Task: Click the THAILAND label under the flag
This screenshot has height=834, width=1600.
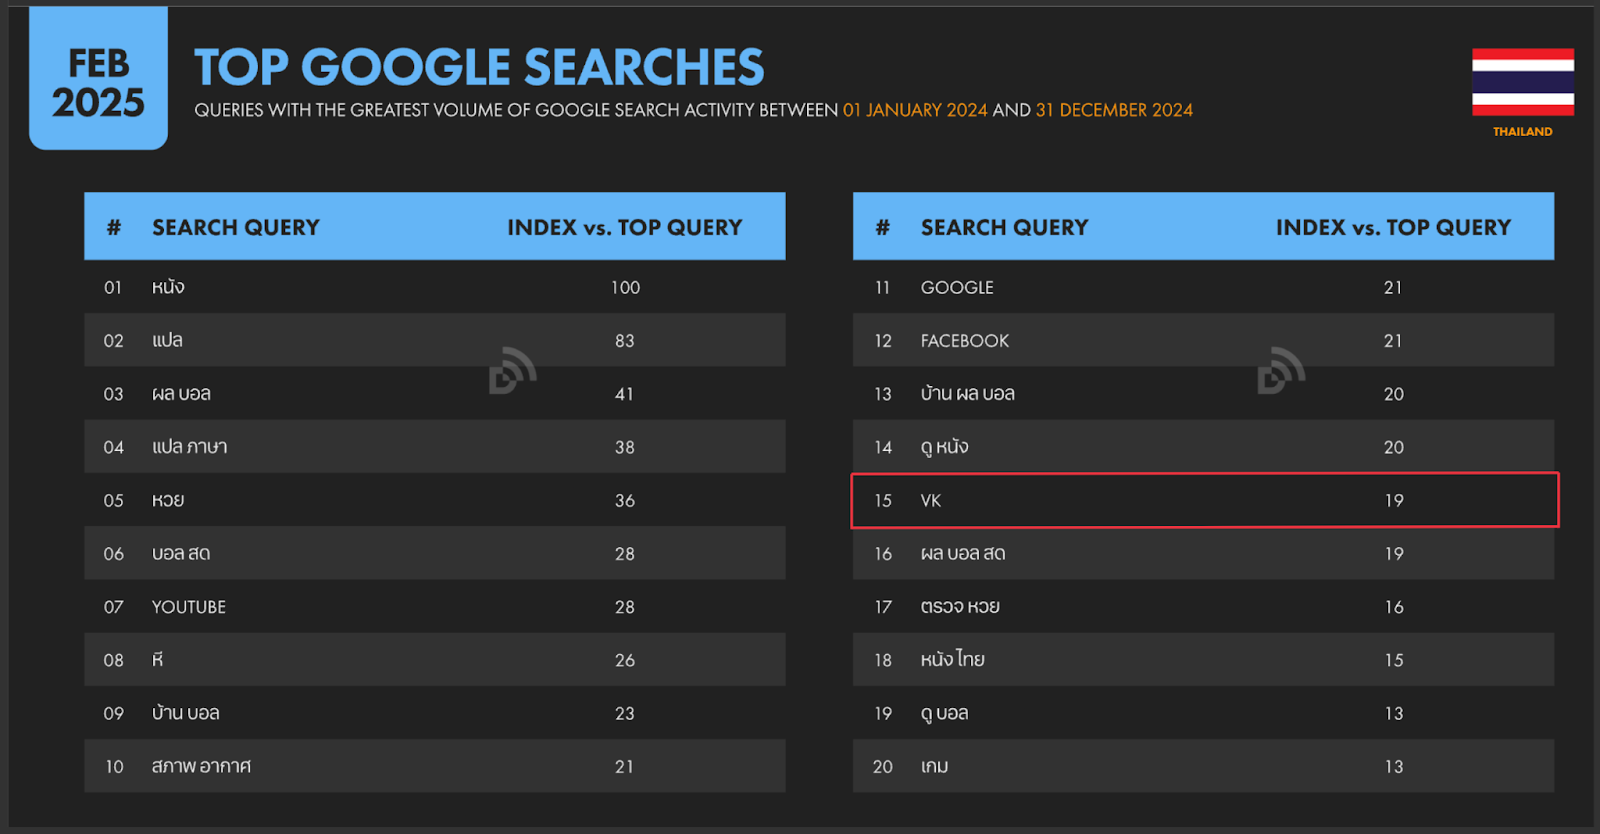Action: click(1522, 132)
